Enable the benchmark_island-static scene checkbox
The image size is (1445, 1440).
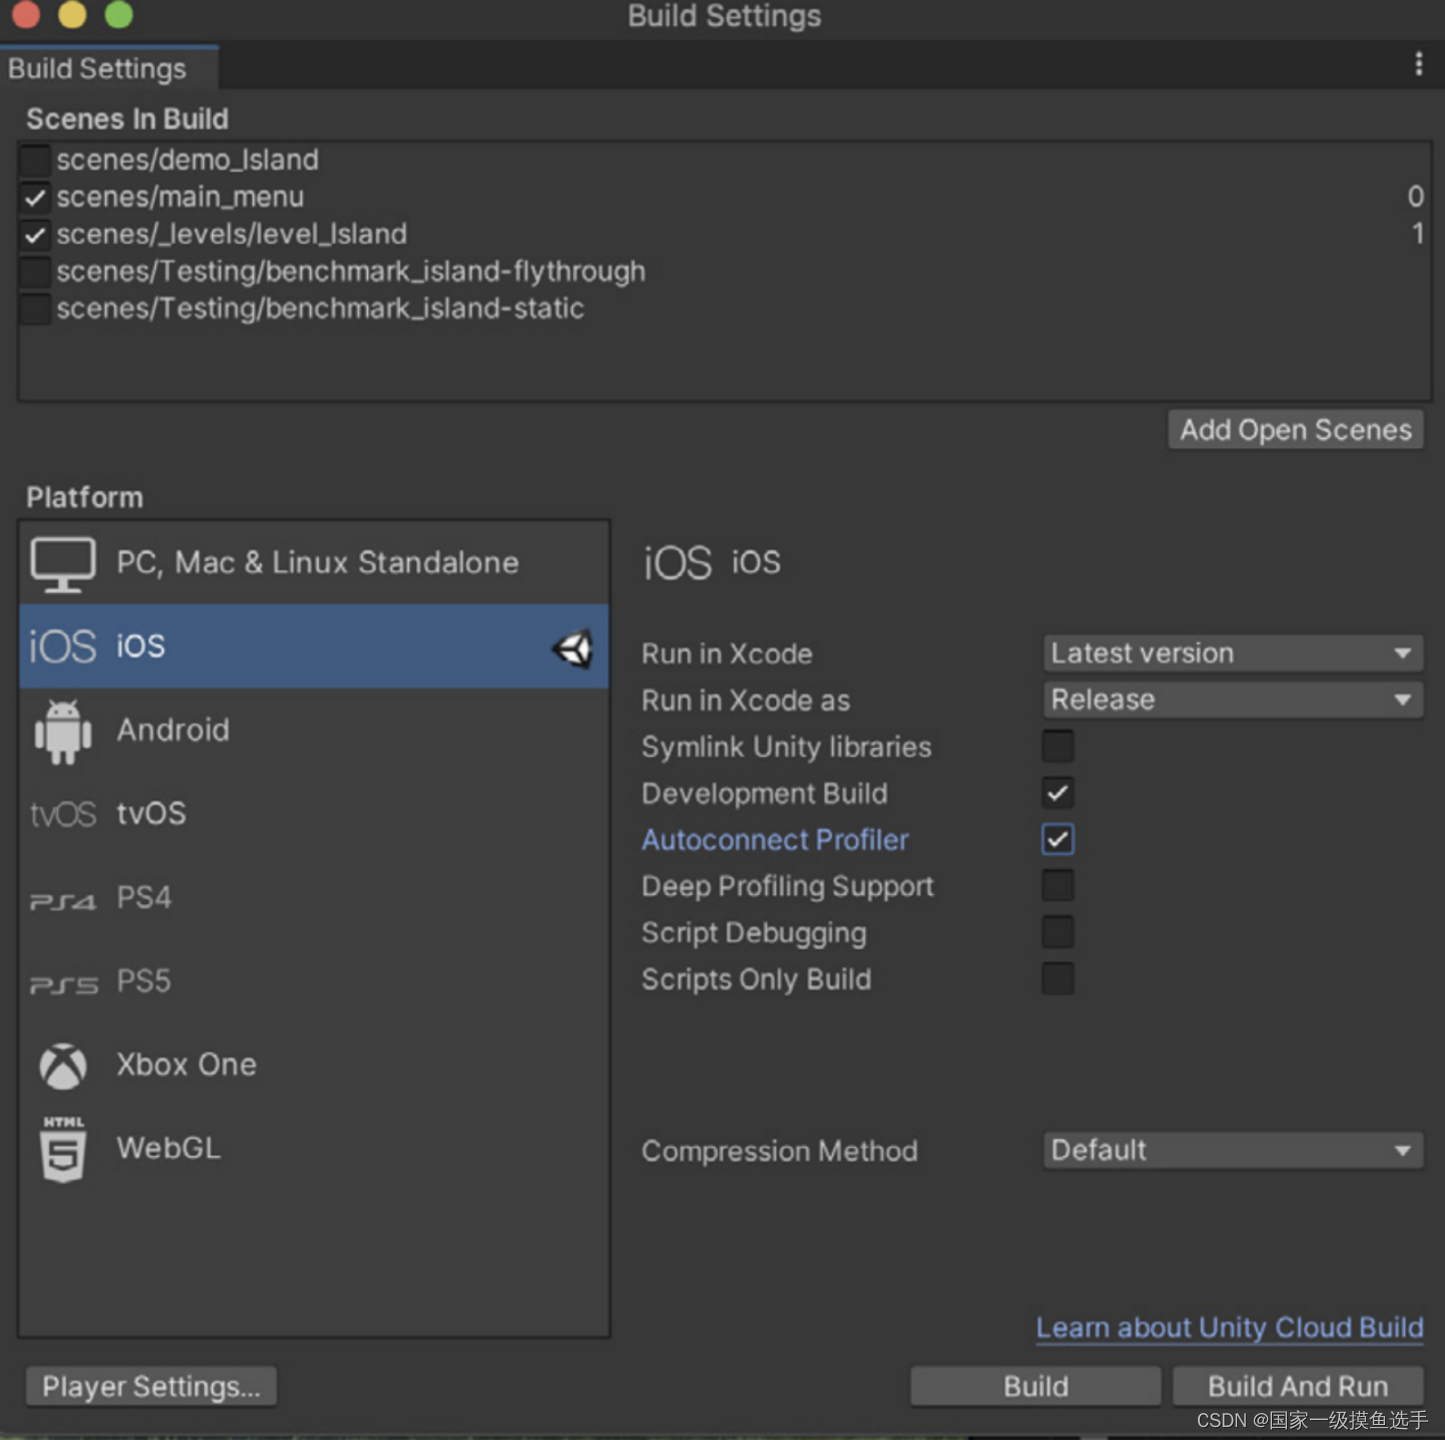click(35, 309)
